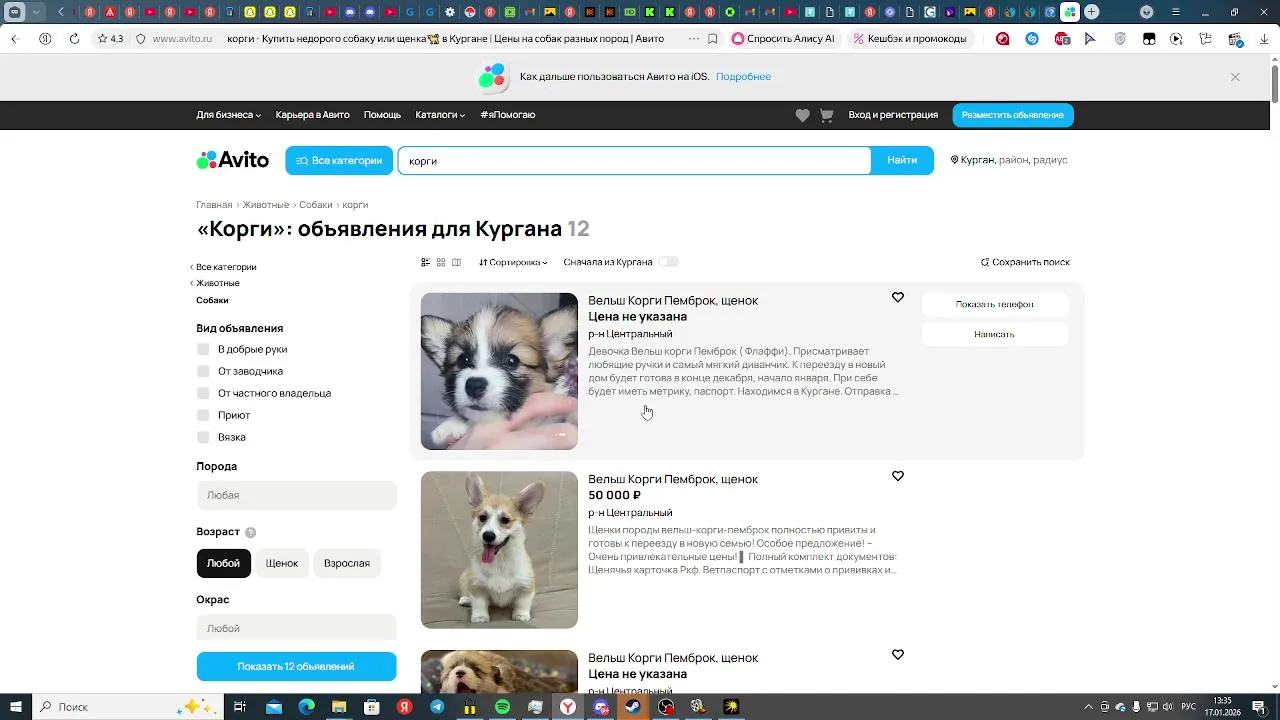Click the 'Найти' search button
The width and height of the screenshot is (1280, 720).
[902, 160]
